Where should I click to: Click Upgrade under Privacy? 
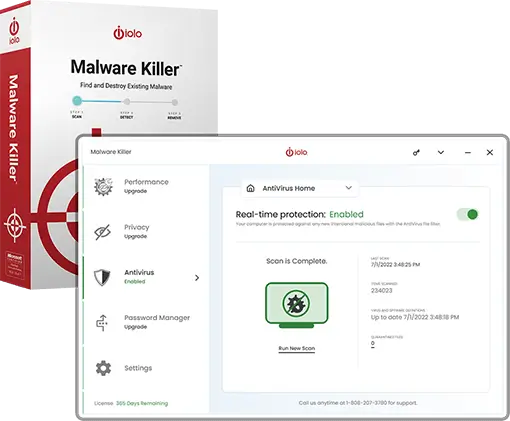[x=135, y=236]
